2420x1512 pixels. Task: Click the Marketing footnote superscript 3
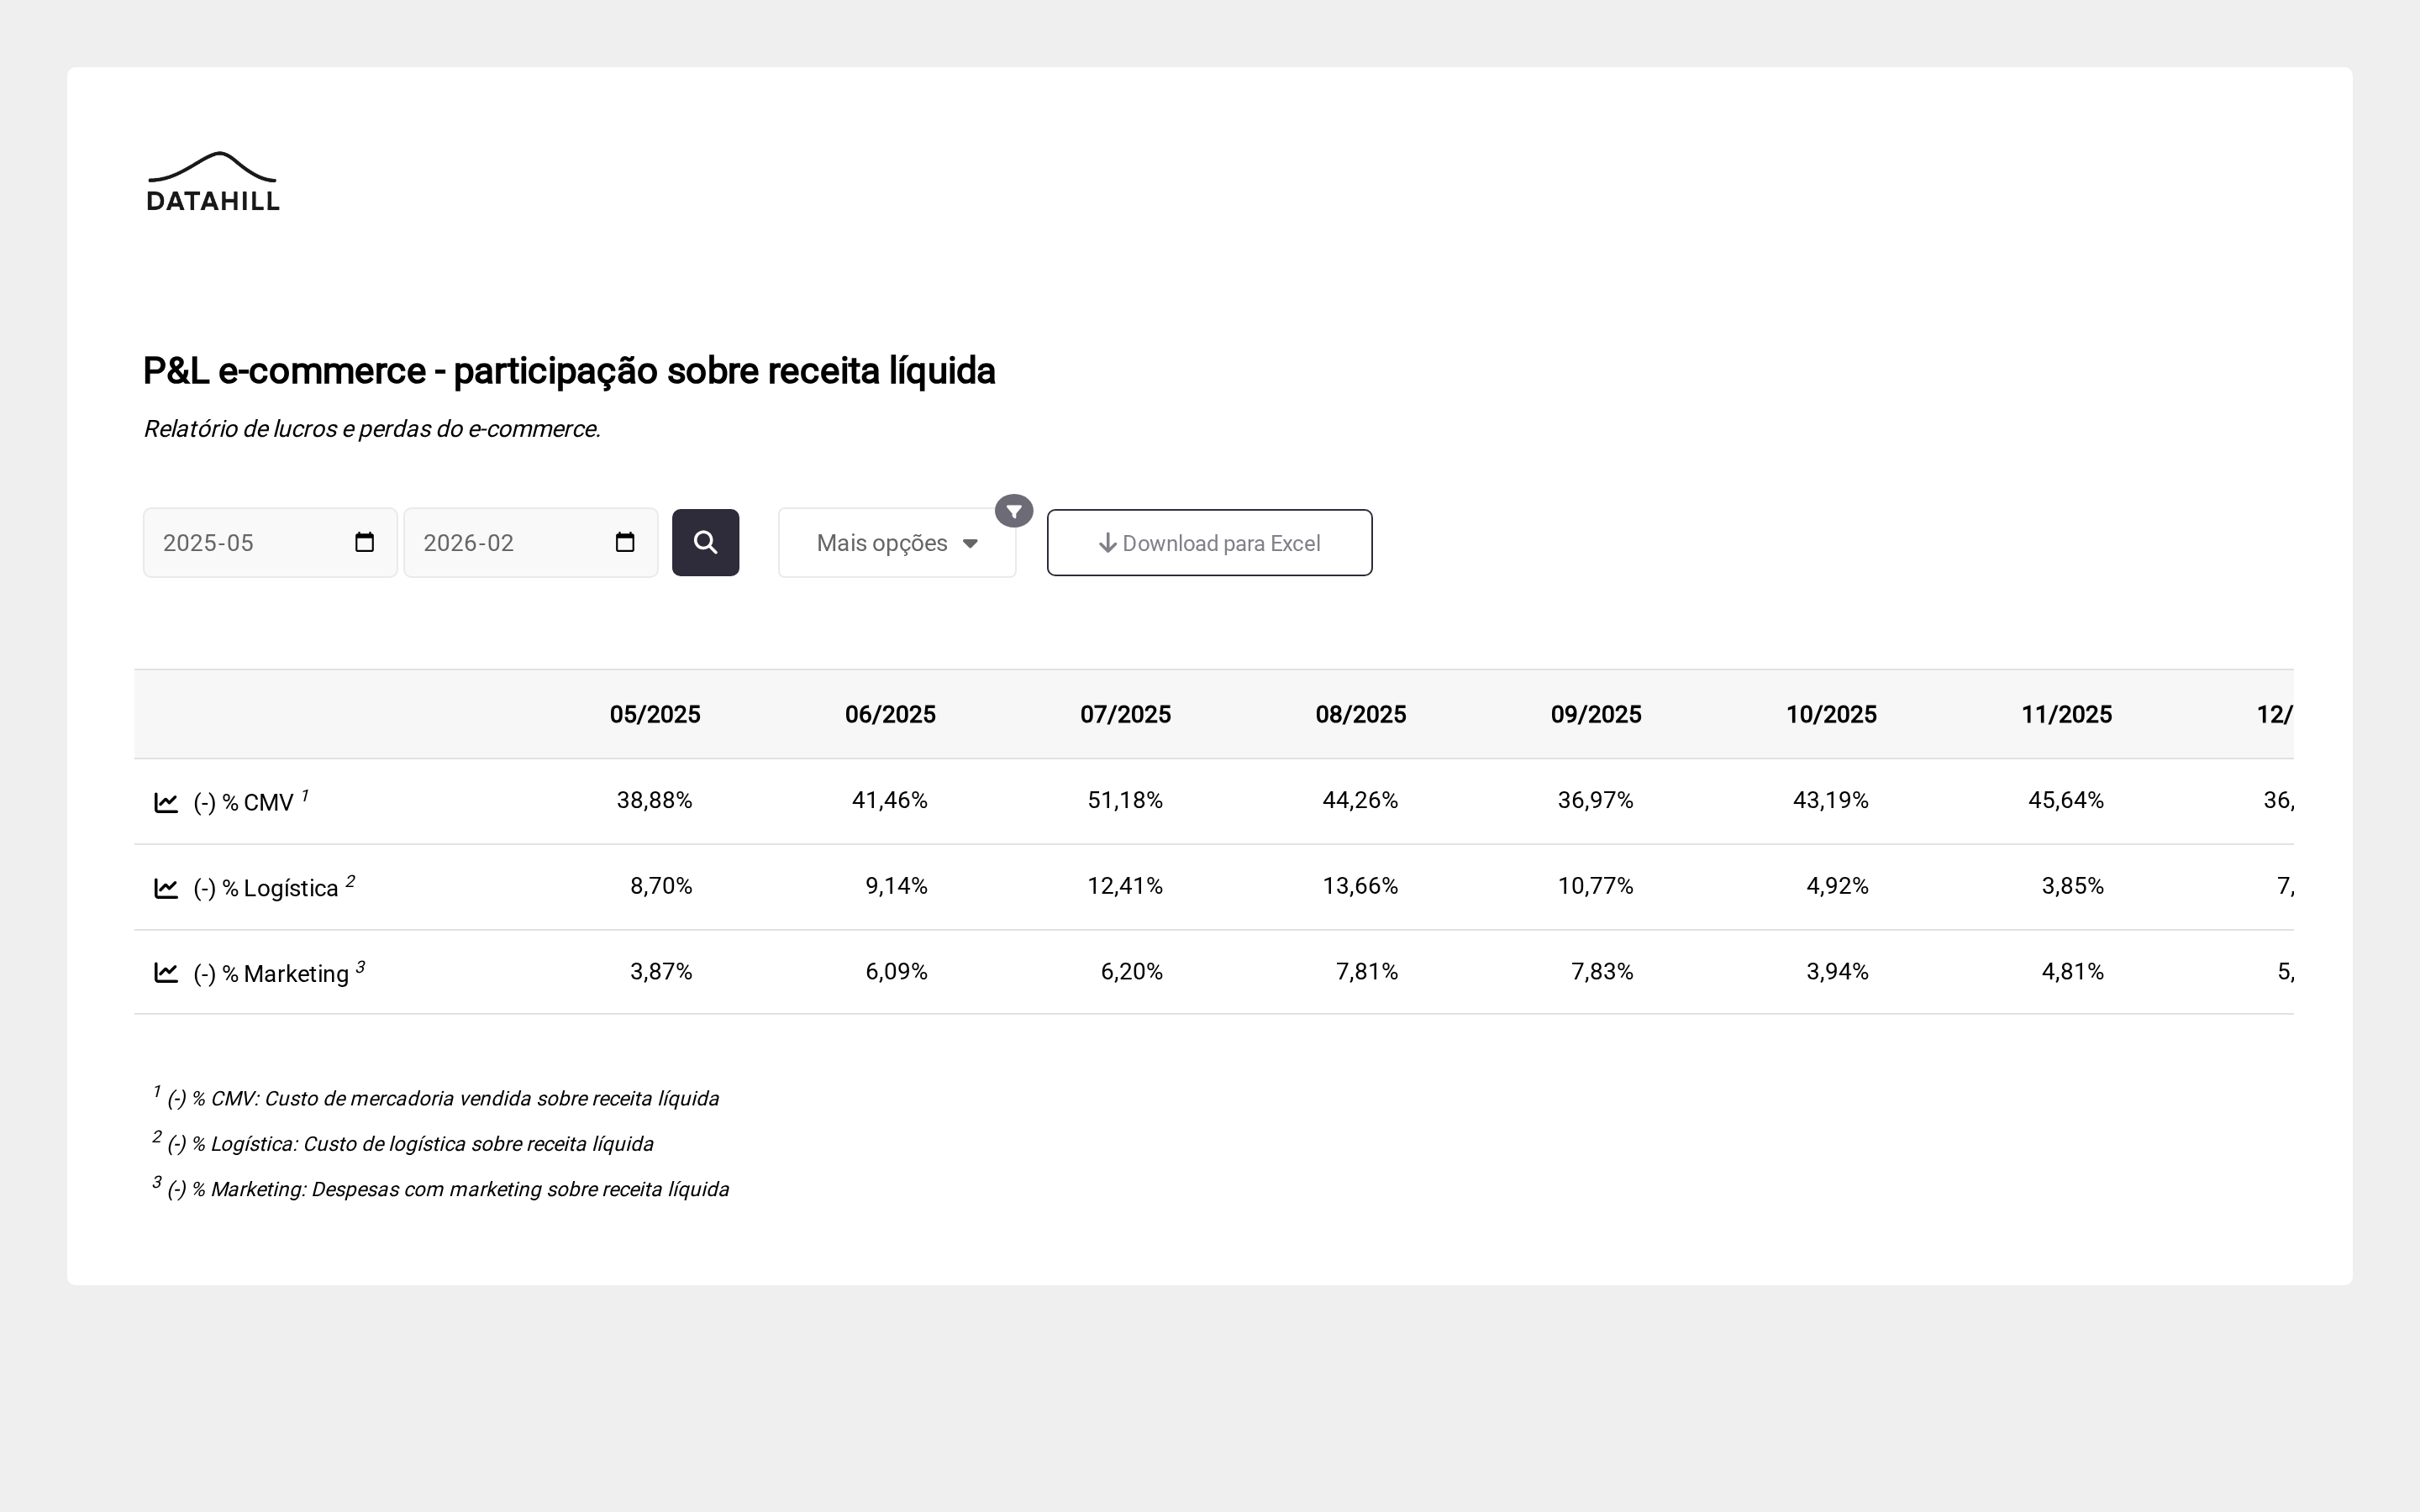point(360,966)
